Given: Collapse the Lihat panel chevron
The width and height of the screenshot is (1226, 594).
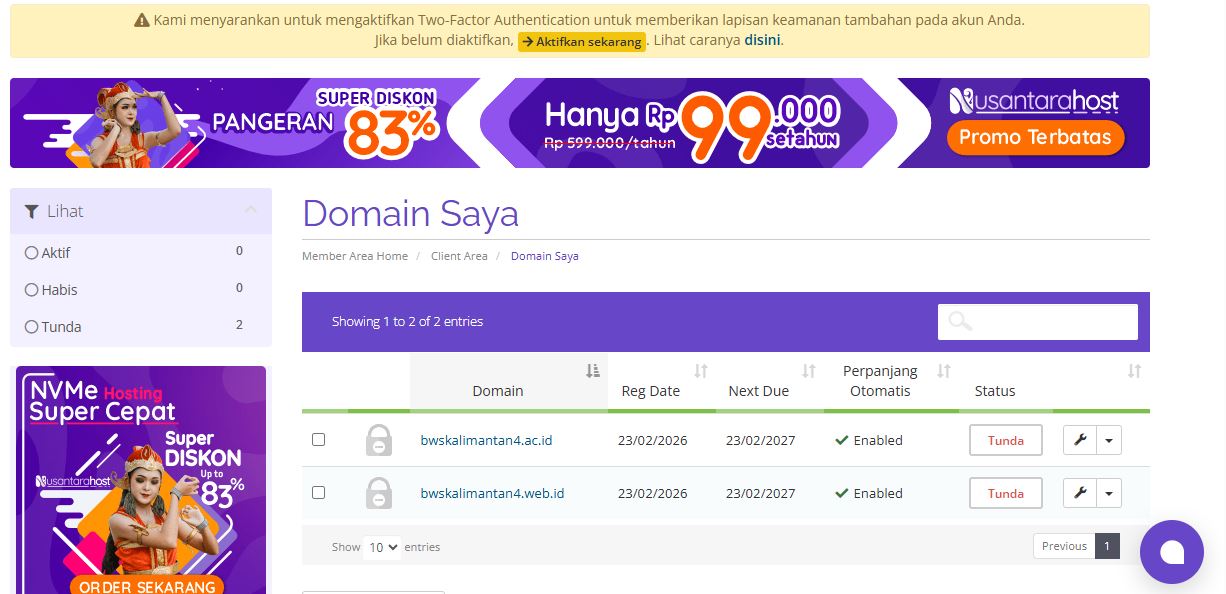Looking at the screenshot, I should coord(251,210).
